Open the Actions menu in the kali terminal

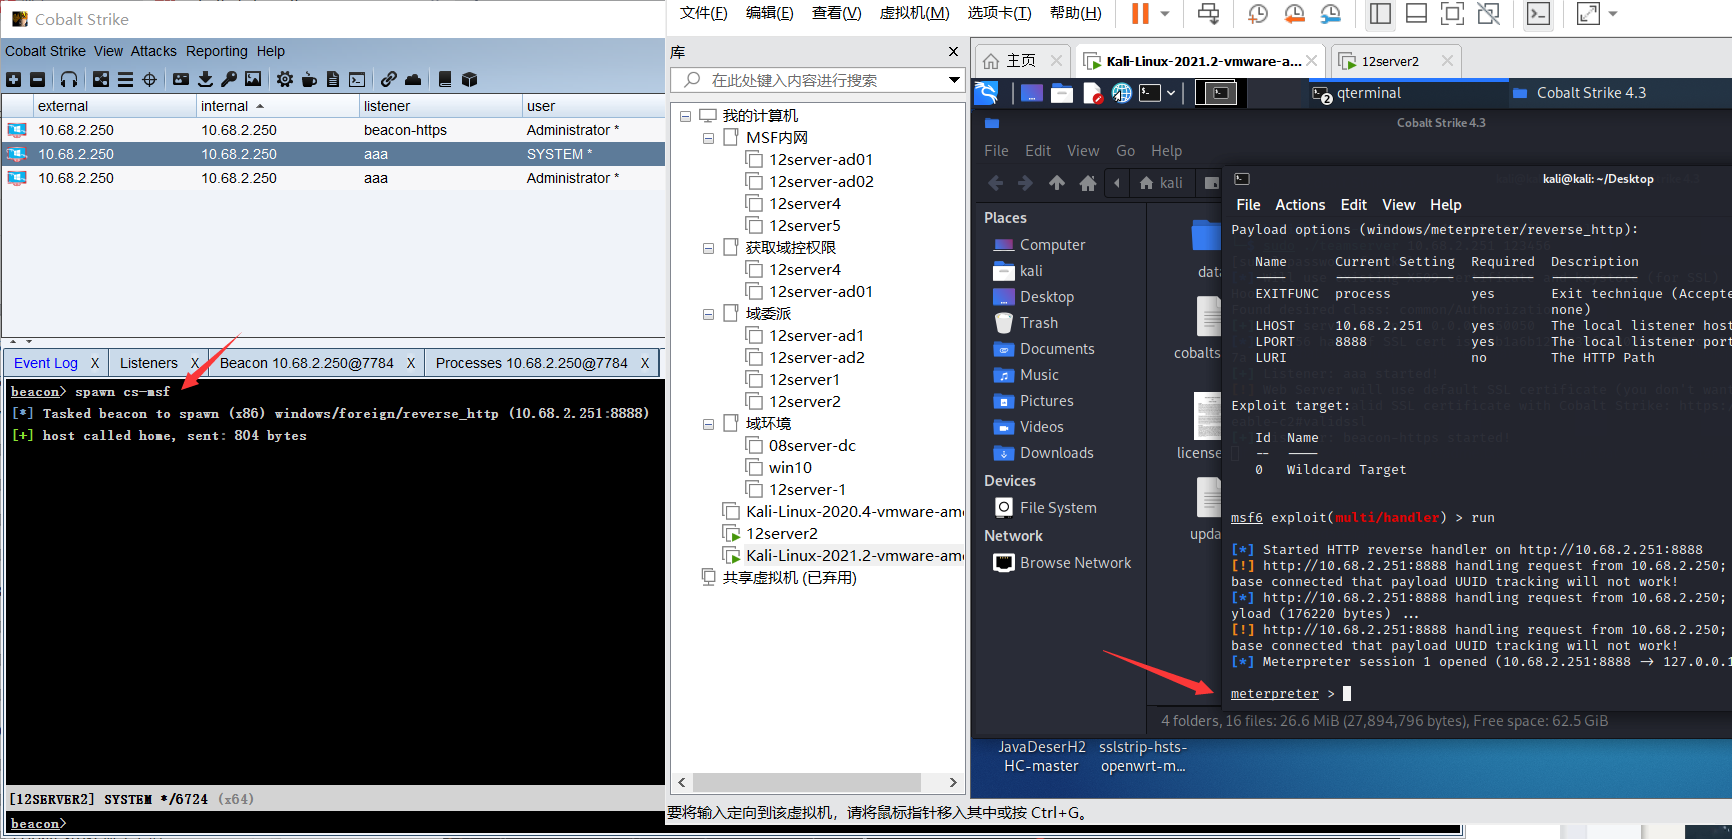tap(1300, 205)
